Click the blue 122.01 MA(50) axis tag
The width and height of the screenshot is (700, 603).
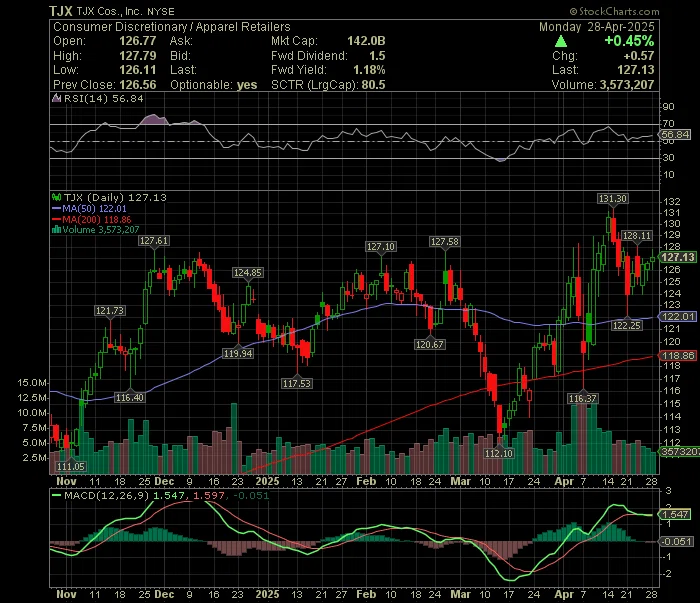[x=677, y=317]
